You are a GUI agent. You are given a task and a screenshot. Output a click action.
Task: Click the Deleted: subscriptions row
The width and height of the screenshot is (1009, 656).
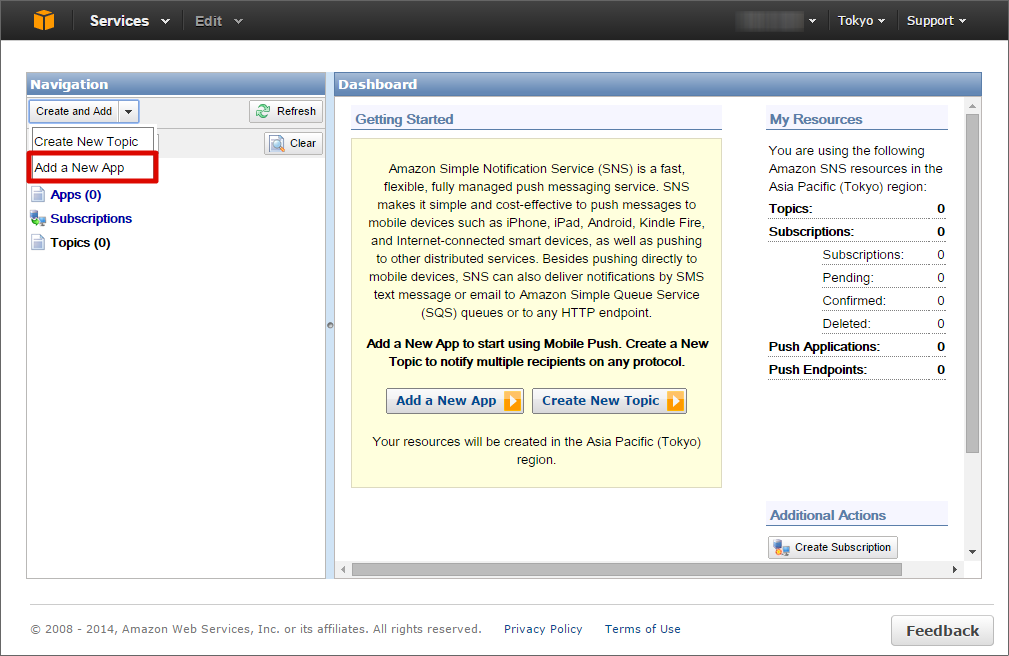[884, 324]
